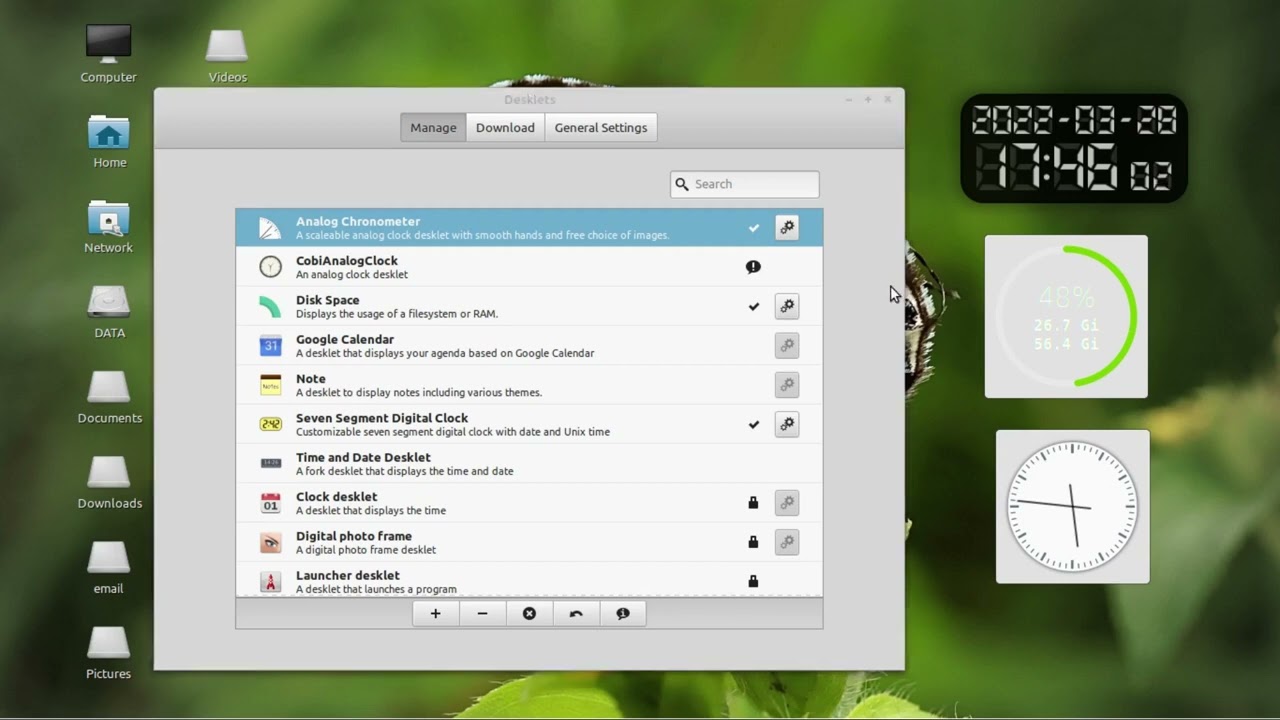Image resolution: width=1280 pixels, height=720 pixels.
Task: Open Digital photo frame settings gear
Action: pos(787,542)
